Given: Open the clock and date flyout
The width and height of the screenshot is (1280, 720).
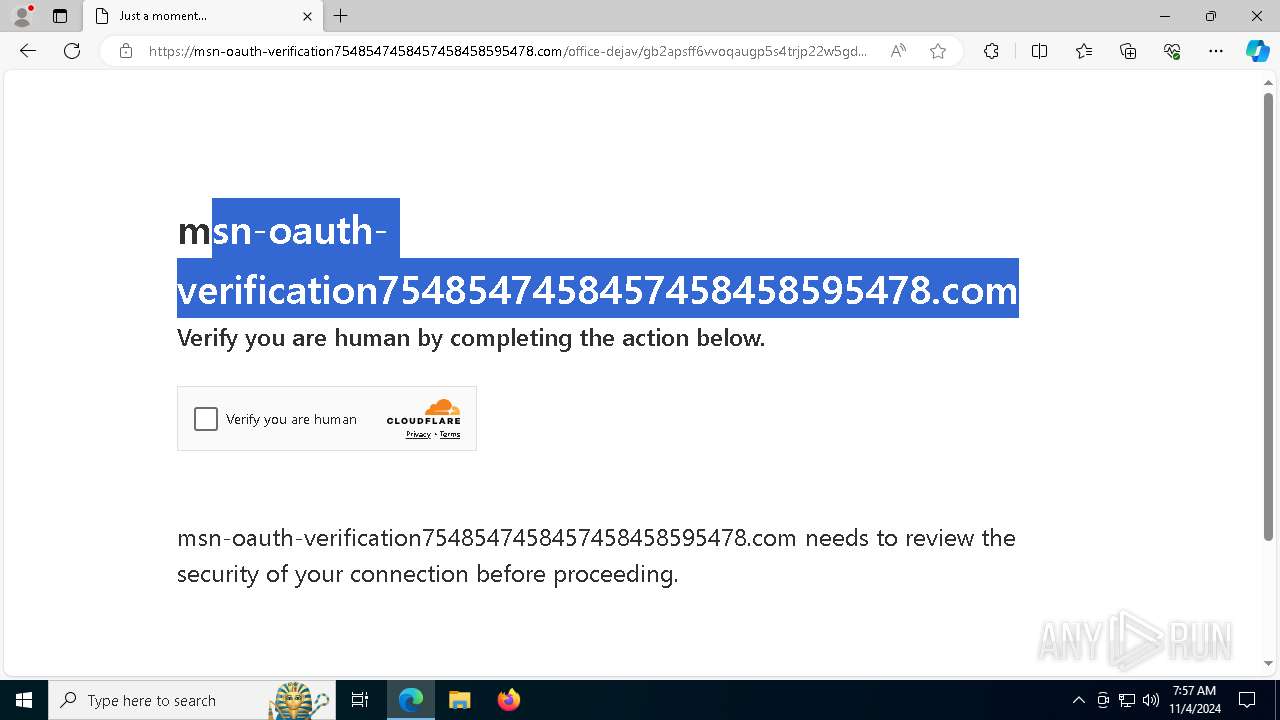Looking at the screenshot, I should [x=1195, y=700].
